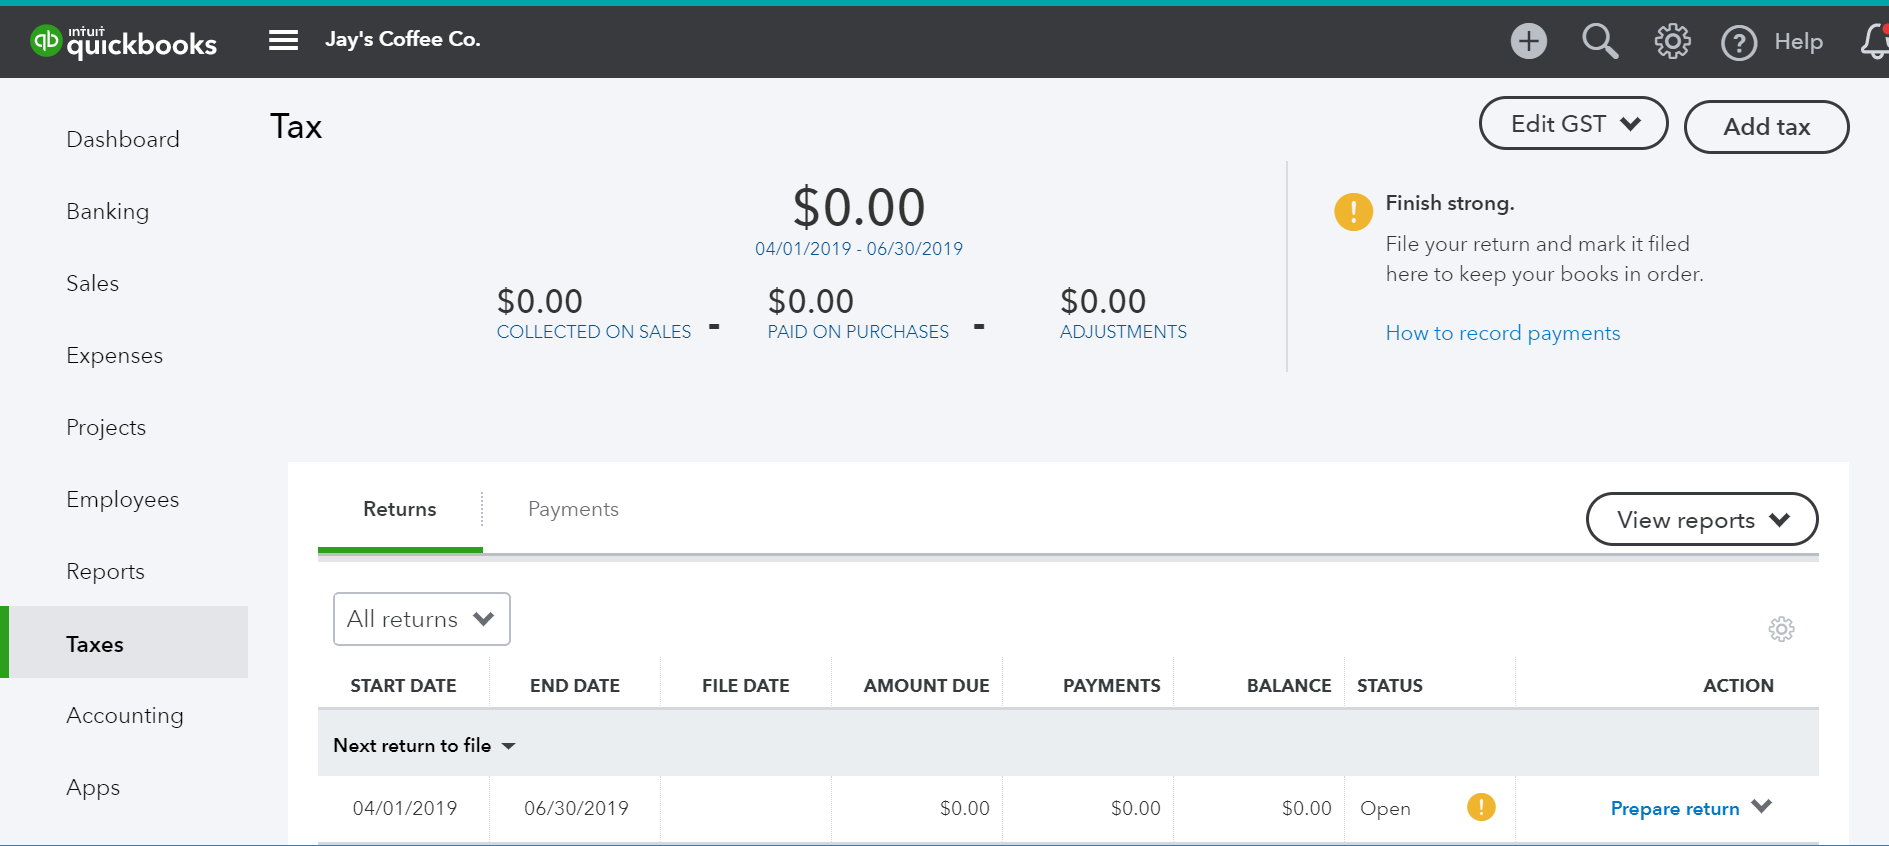Screen dimensions: 1889x846
Task: Select Taxes in sidebar
Action: click(x=124, y=642)
